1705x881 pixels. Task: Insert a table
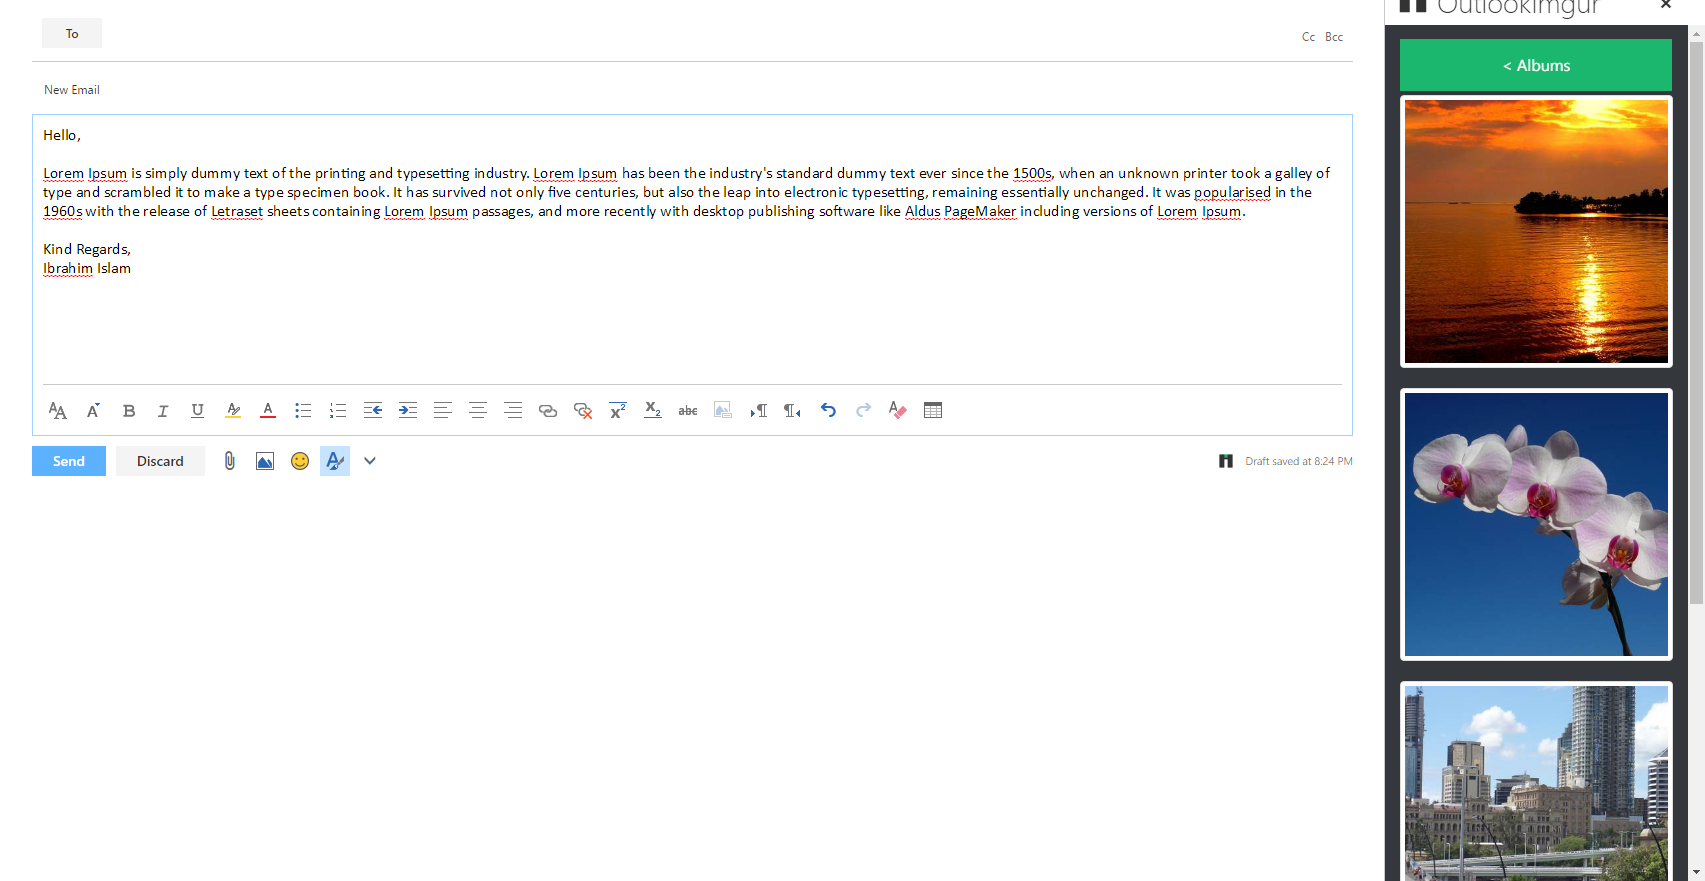[933, 410]
